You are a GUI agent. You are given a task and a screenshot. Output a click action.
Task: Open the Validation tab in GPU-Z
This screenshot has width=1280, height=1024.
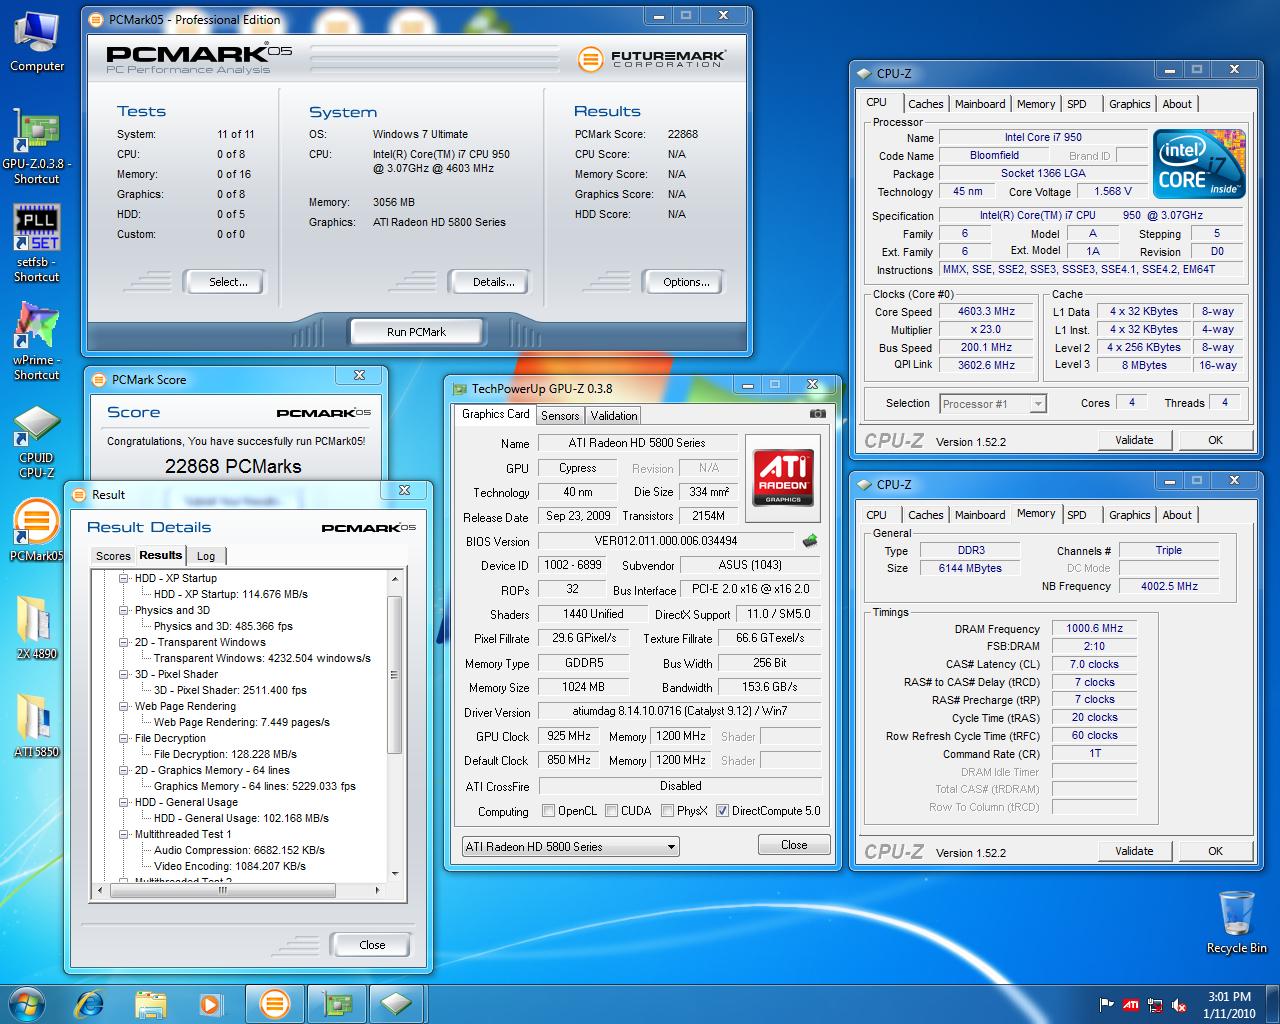pos(614,415)
